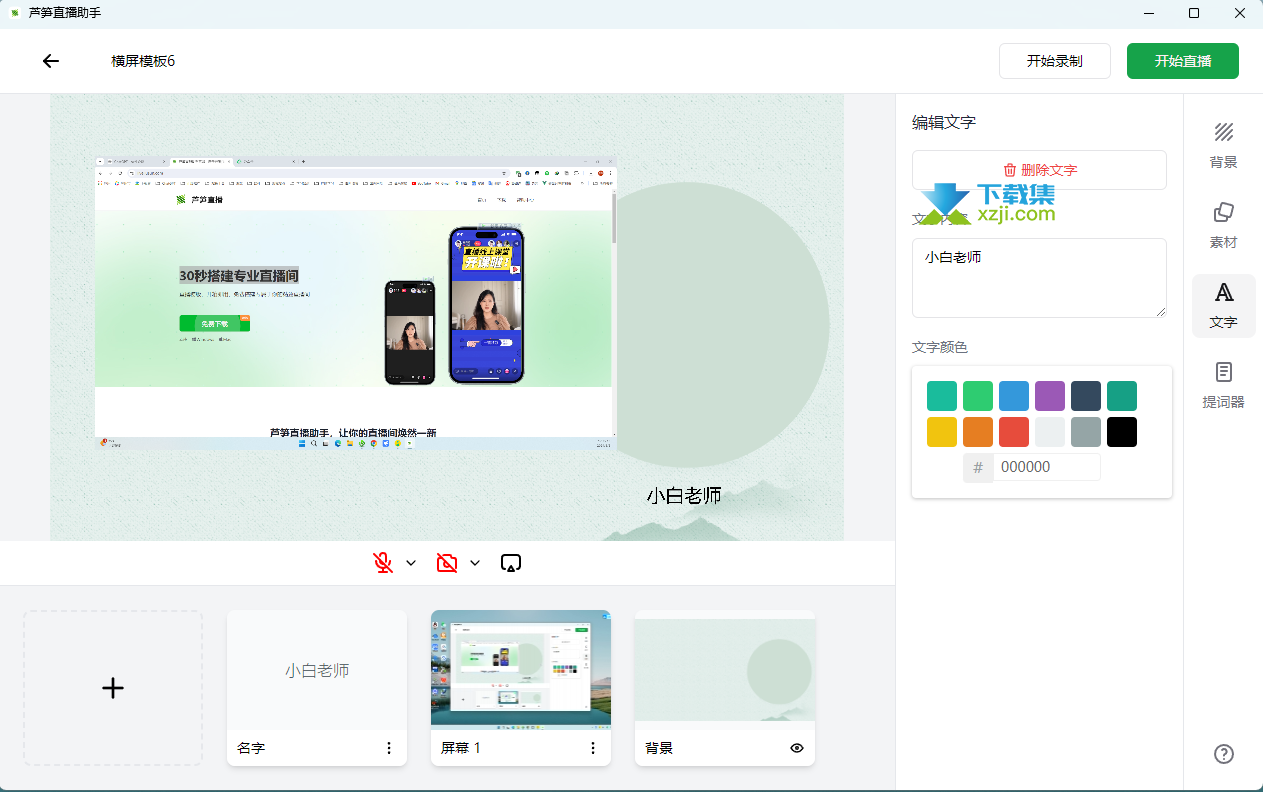Click 名字 layer label
Viewport: 1263px width, 792px height.
[251, 748]
